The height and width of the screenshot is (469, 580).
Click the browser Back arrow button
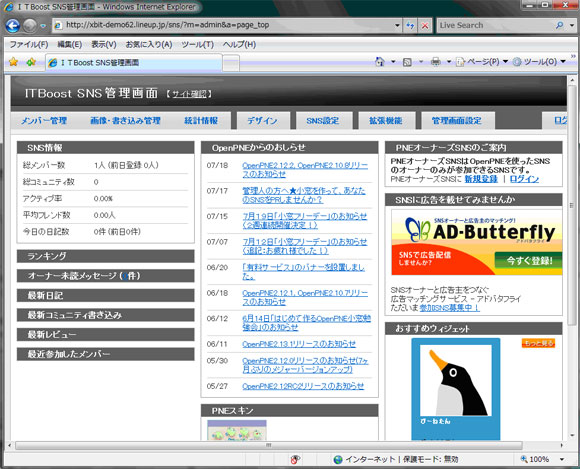(13, 26)
